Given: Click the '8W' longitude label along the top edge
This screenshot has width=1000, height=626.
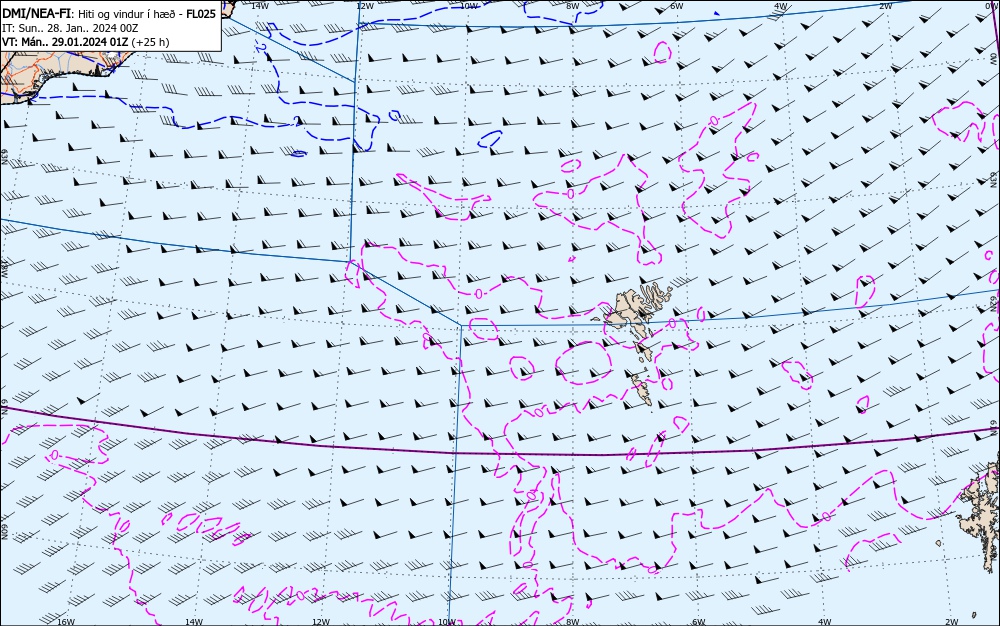Looking at the screenshot, I should click(573, 6).
